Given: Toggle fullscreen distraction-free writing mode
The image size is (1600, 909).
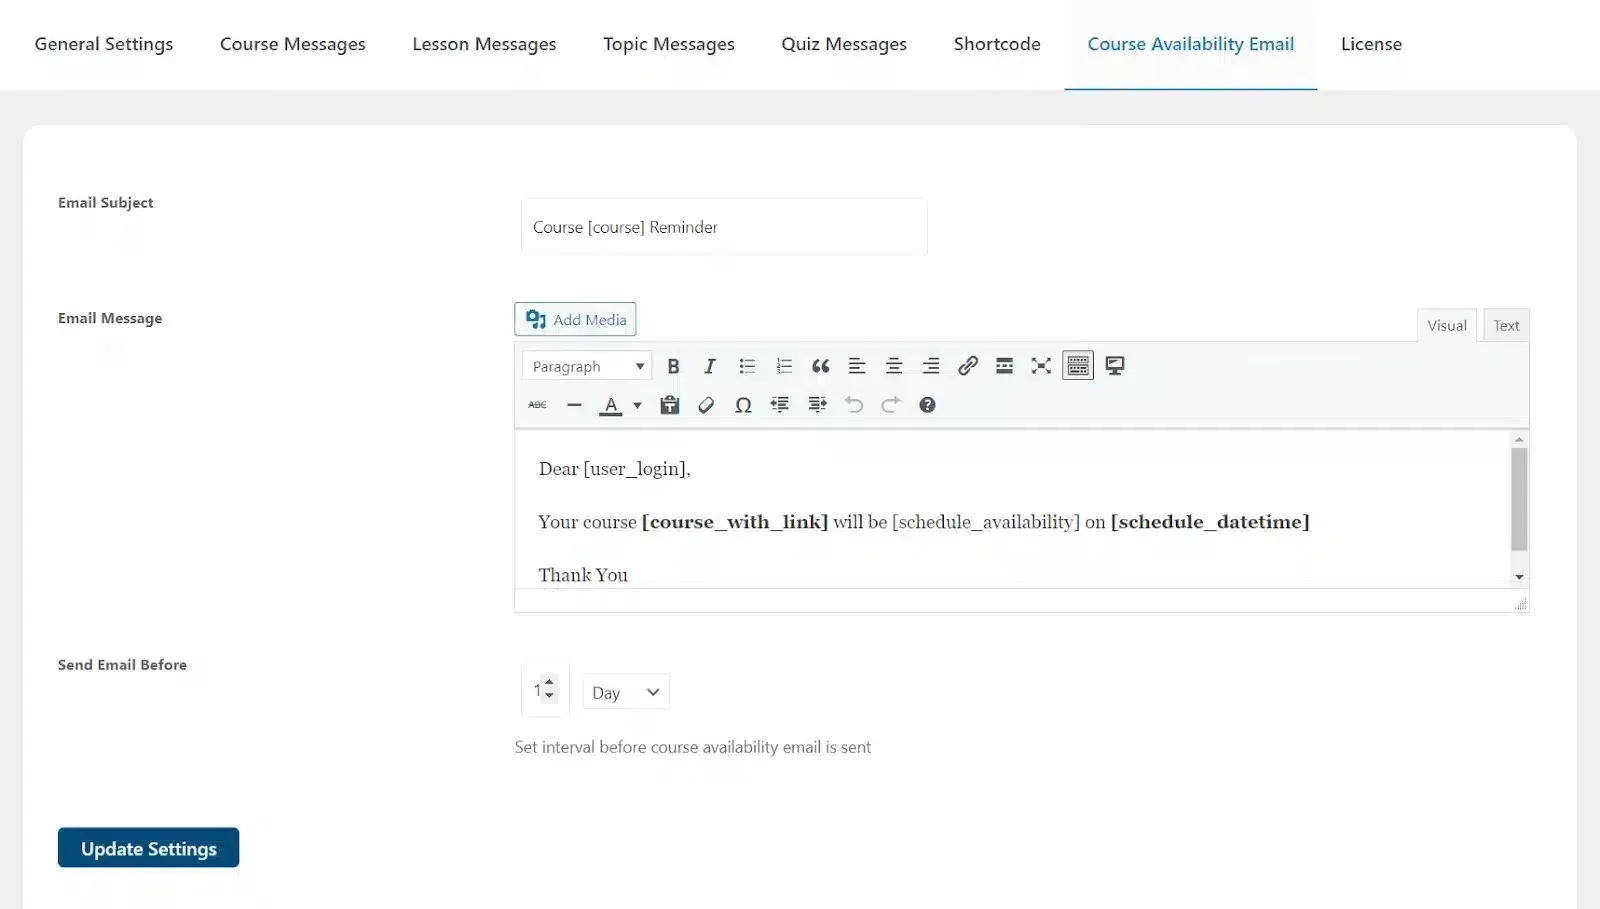Looking at the screenshot, I should (1040, 365).
